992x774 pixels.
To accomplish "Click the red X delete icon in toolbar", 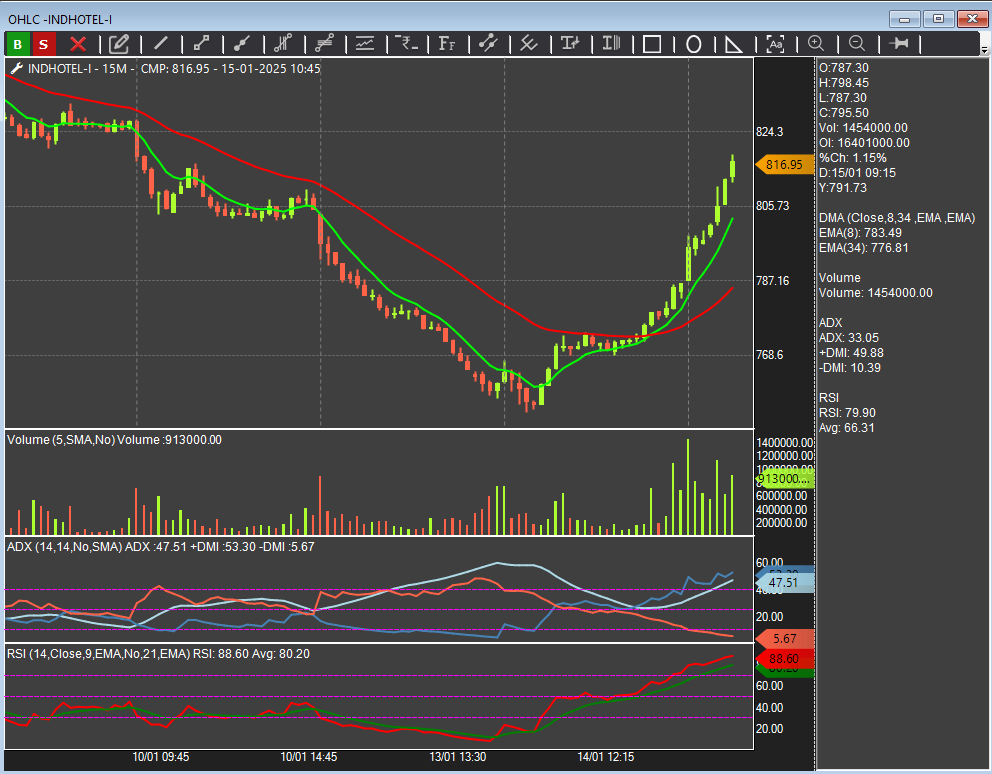I will click(78, 44).
